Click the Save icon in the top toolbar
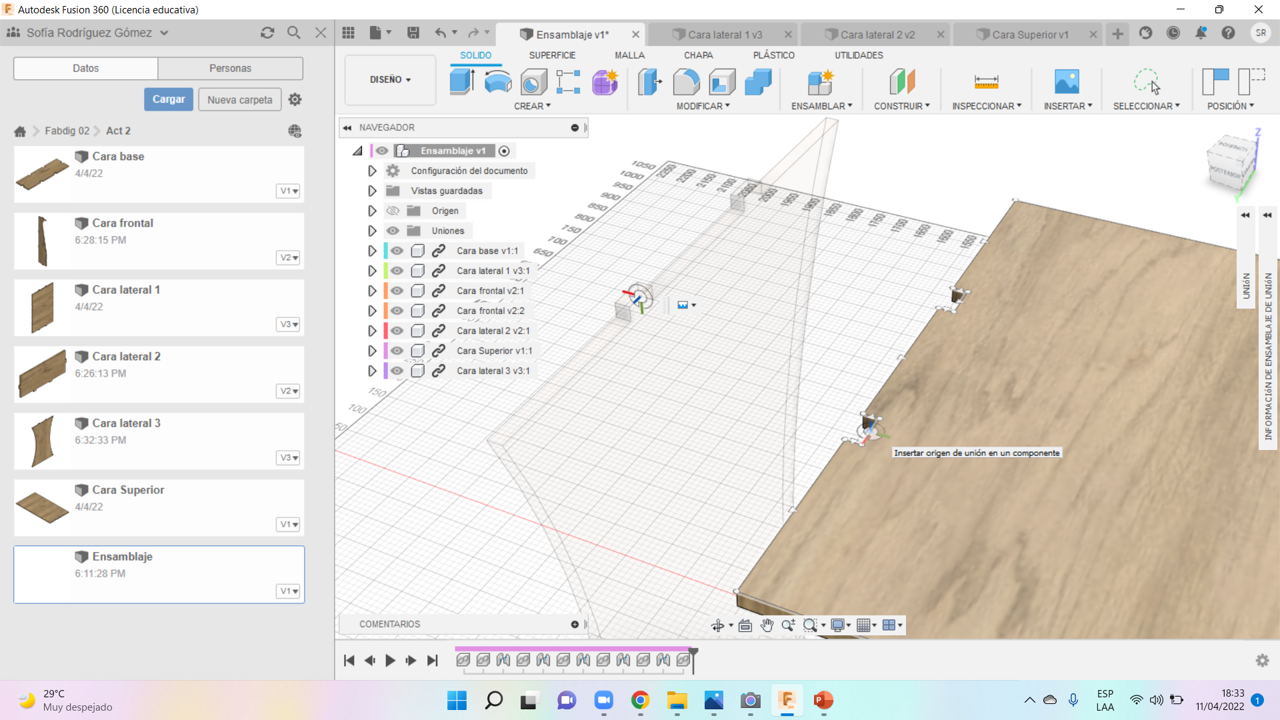Image resolution: width=1280 pixels, height=720 pixels. click(x=413, y=33)
